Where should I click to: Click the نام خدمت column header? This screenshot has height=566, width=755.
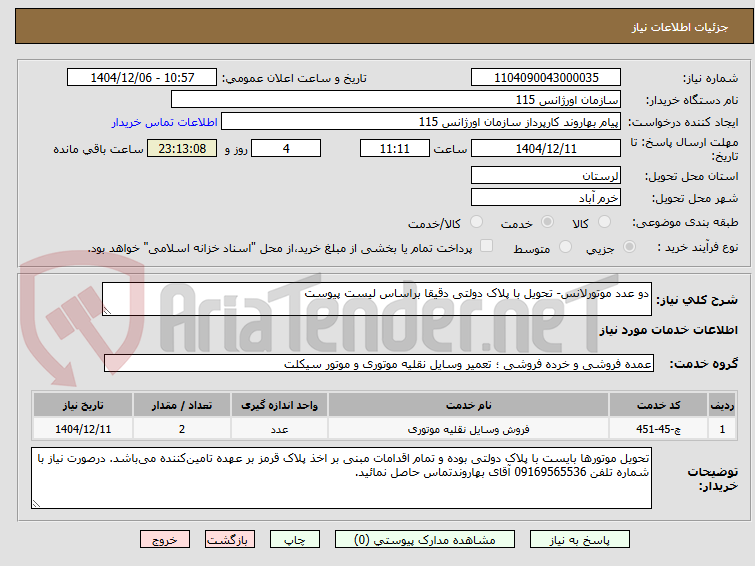pyautogui.click(x=469, y=405)
